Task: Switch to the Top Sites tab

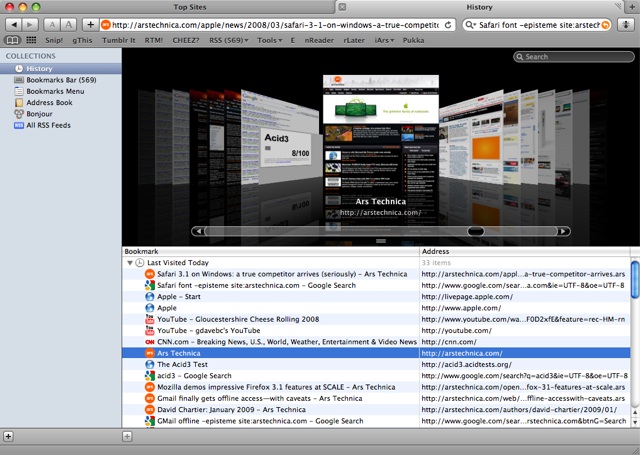Action: coord(189,7)
